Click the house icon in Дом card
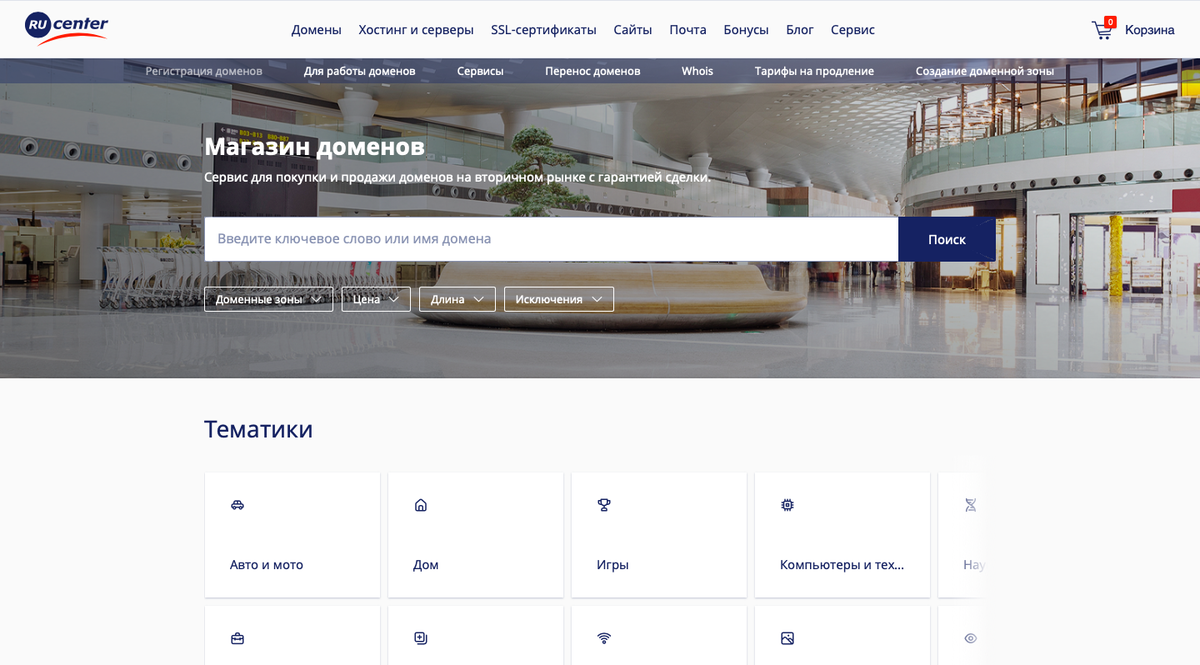Image resolution: width=1200 pixels, height=665 pixels. [x=420, y=505]
